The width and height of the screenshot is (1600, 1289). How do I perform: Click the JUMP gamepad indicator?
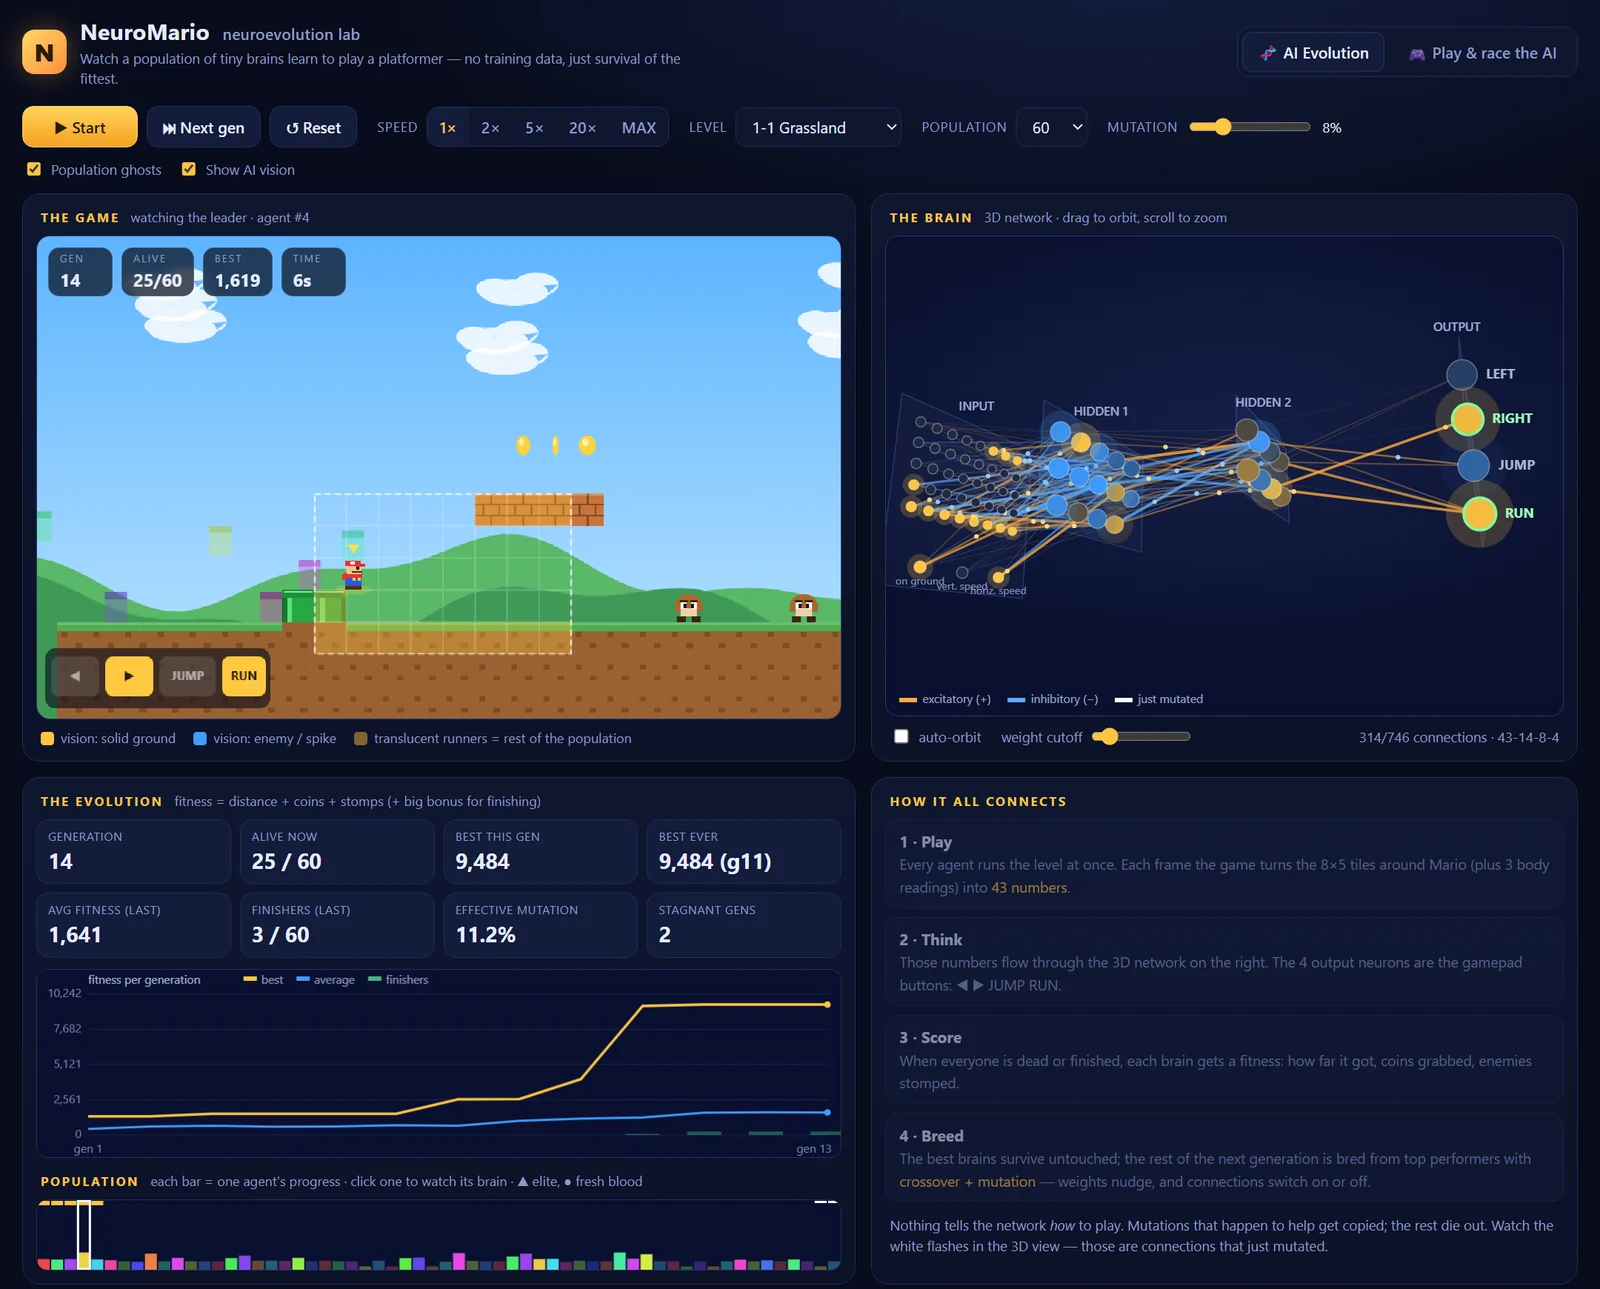click(x=187, y=676)
